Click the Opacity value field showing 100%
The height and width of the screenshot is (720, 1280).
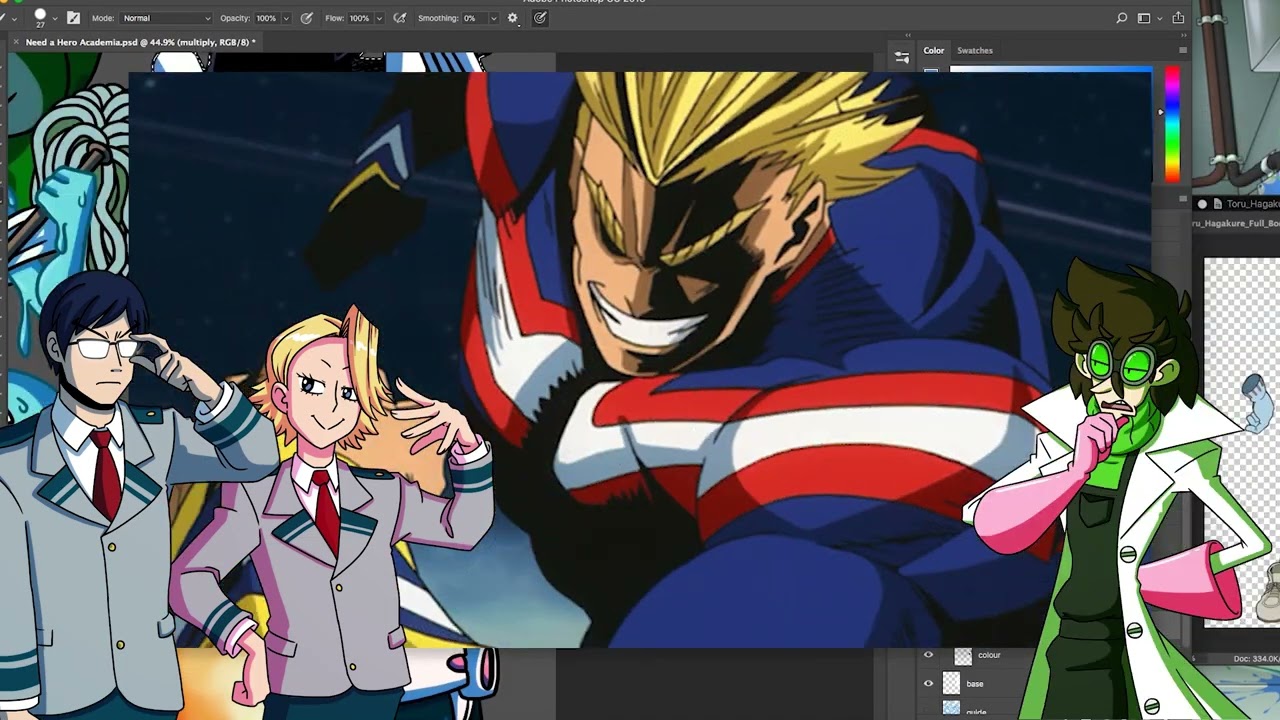266,18
